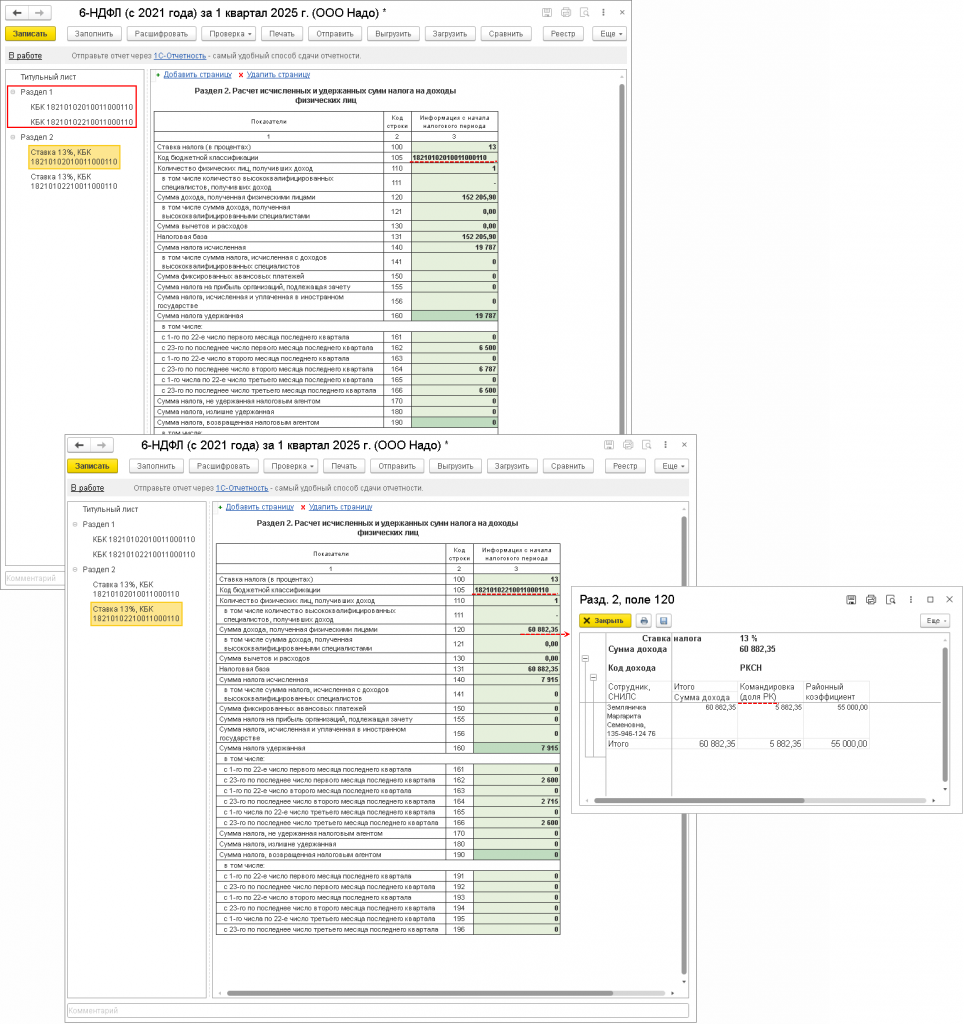The height and width of the screenshot is (1024, 964).
Task: Click Расшифровать in the back window's toolbar
Action: click(x=161, y=34)
